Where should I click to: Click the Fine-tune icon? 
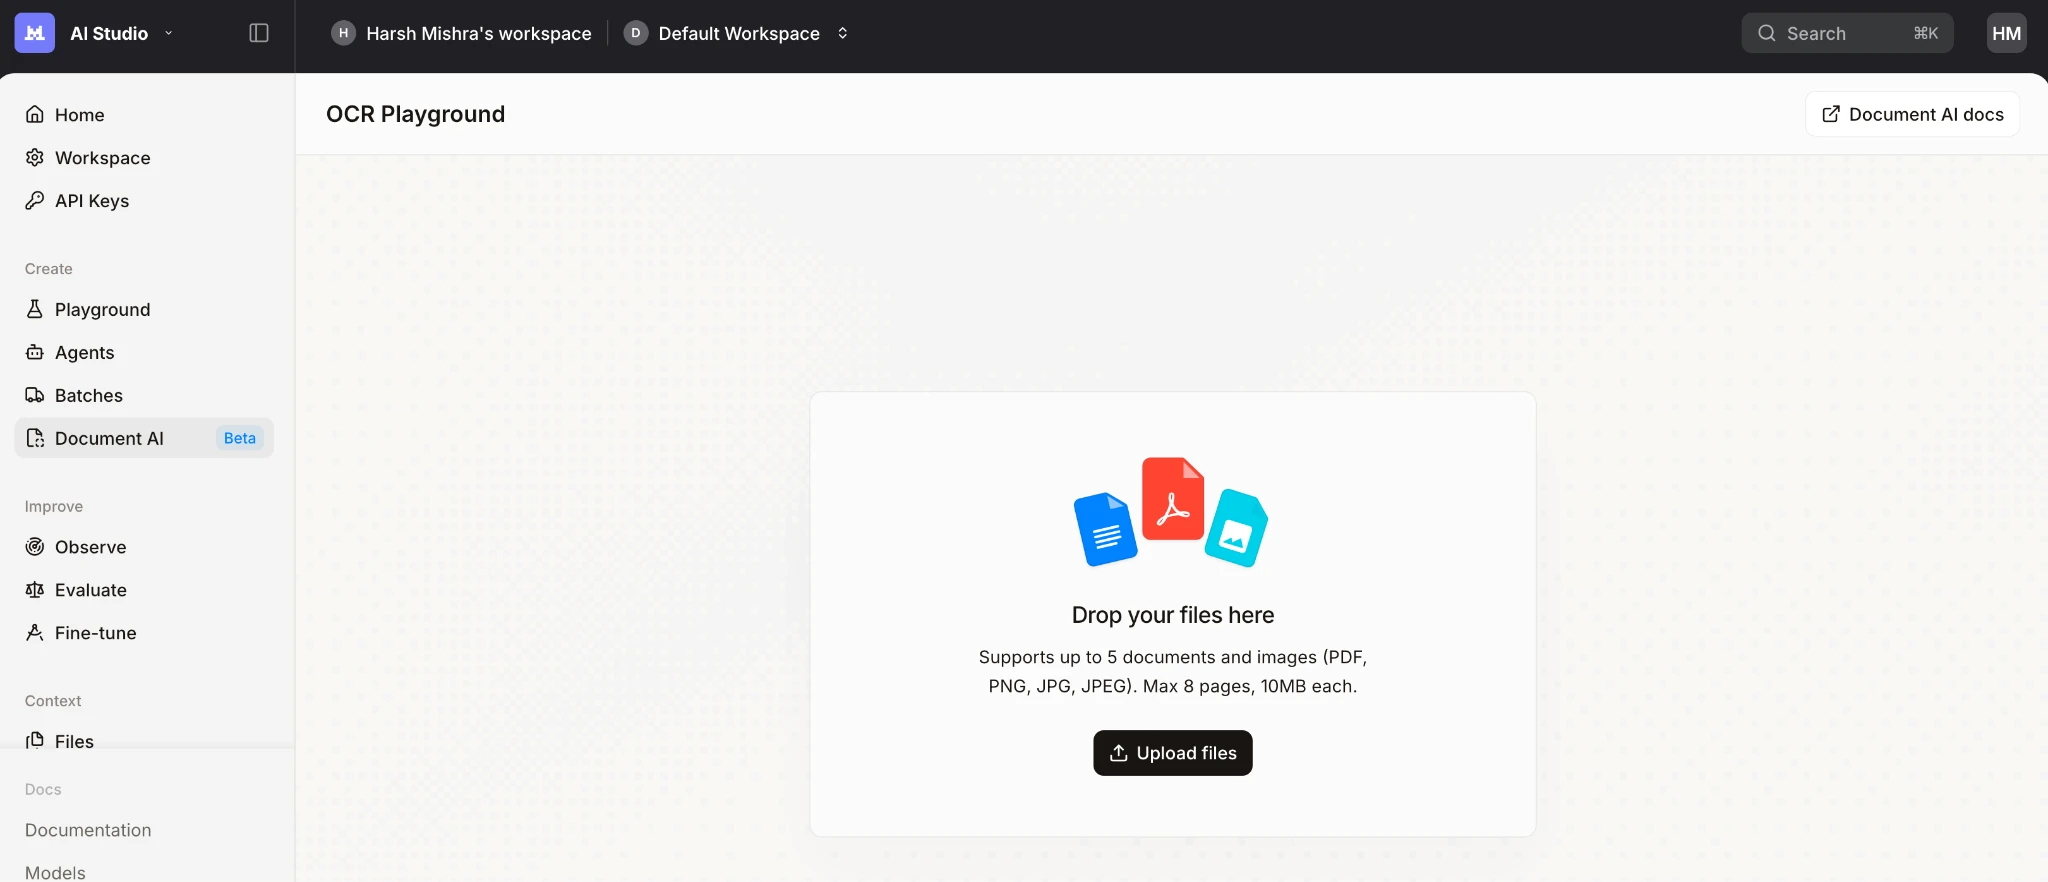pos(35,633)
